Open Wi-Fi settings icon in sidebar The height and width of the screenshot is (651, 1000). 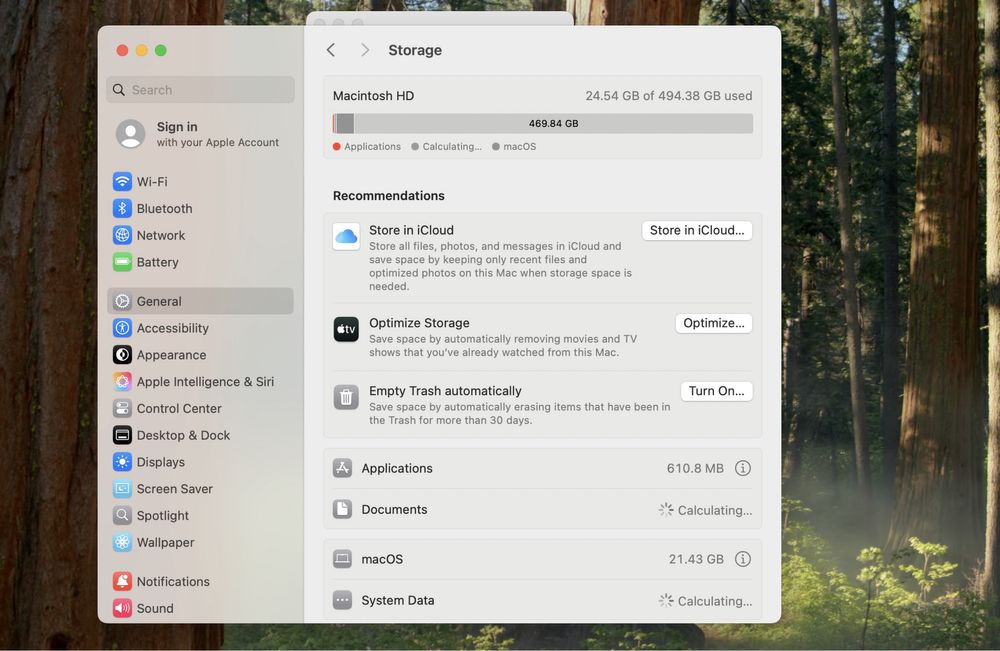pos(122,181)
